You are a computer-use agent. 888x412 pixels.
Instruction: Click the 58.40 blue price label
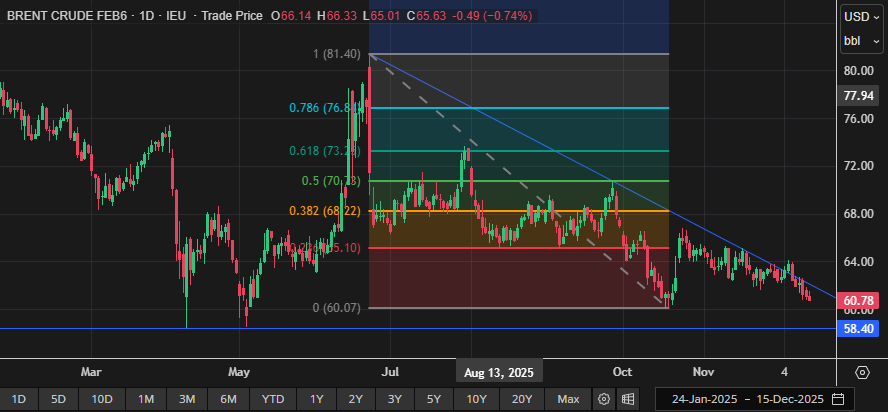click(x=860, y=328)
